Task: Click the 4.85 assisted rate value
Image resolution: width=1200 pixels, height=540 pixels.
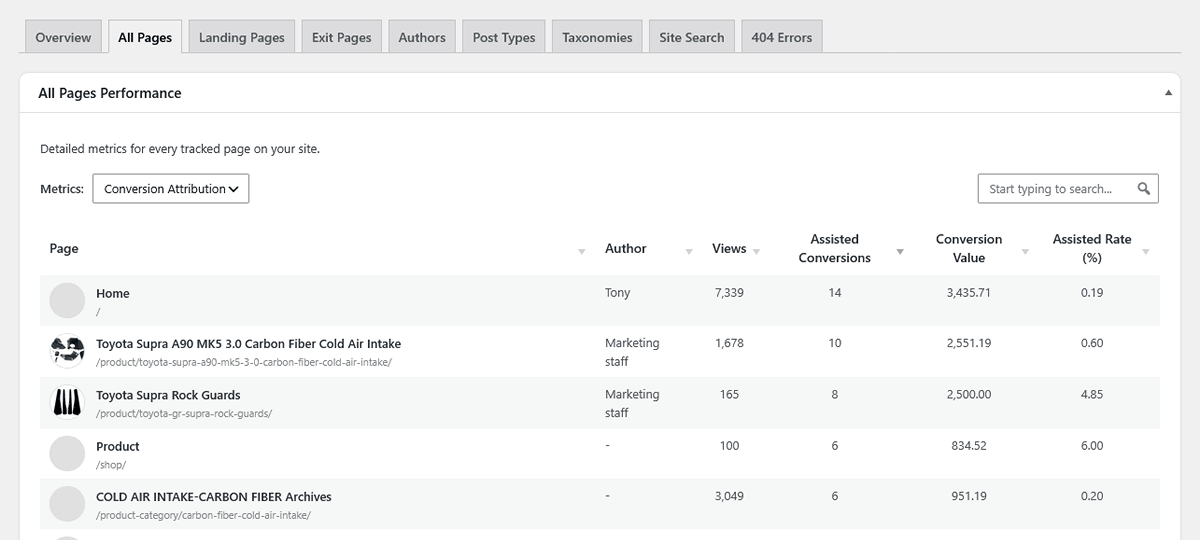Action: (x=1092, y=394)
